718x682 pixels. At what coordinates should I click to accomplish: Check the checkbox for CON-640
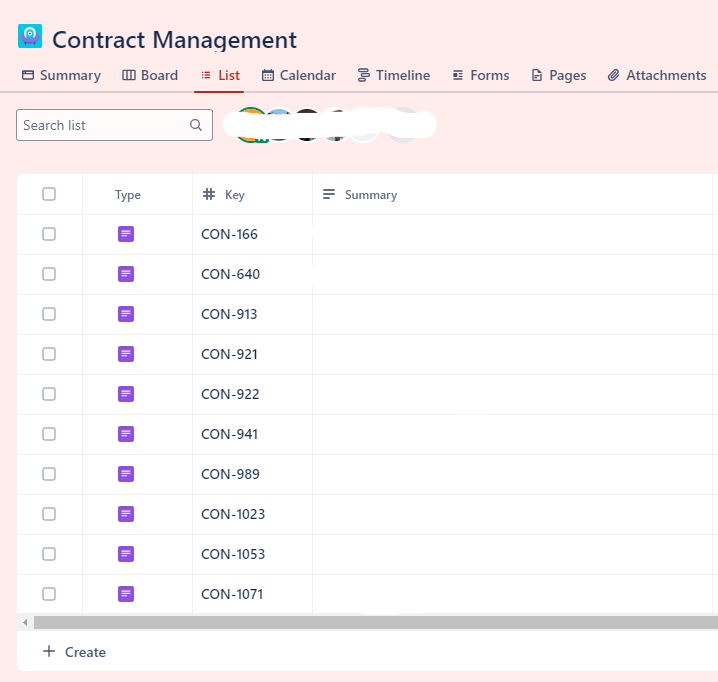[x=49, y=274]
